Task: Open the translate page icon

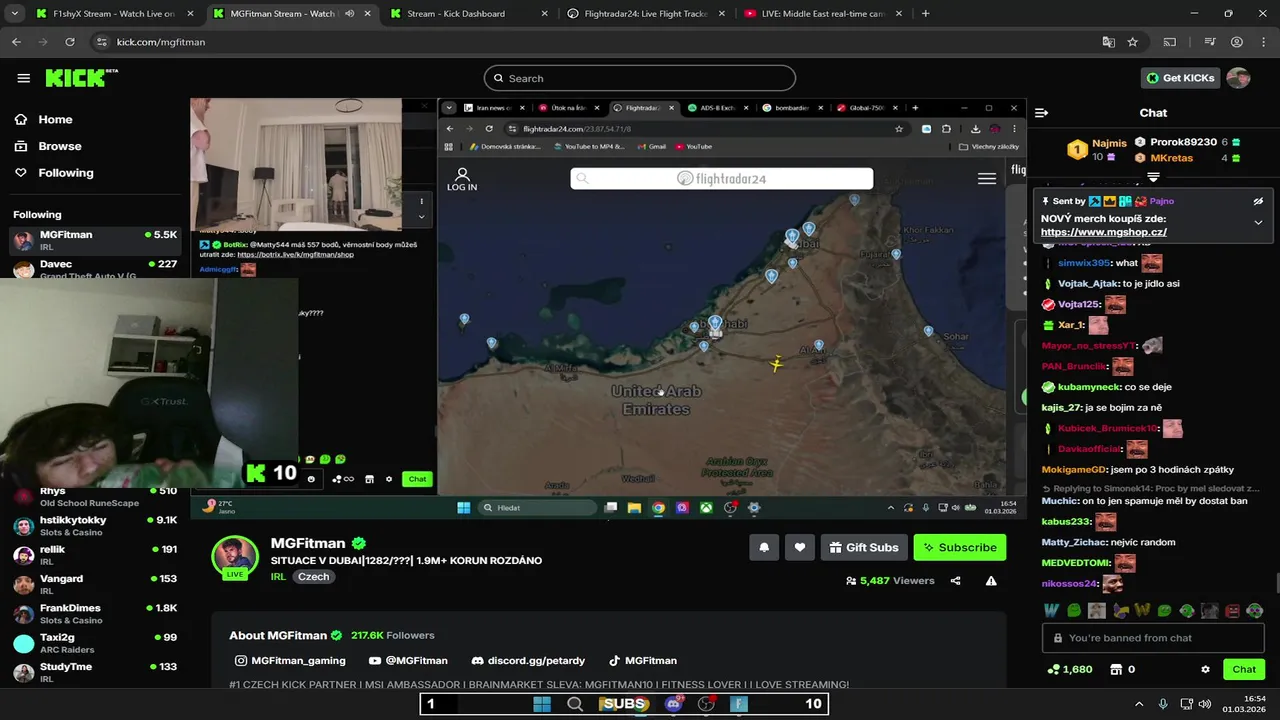Action: 1108,42
